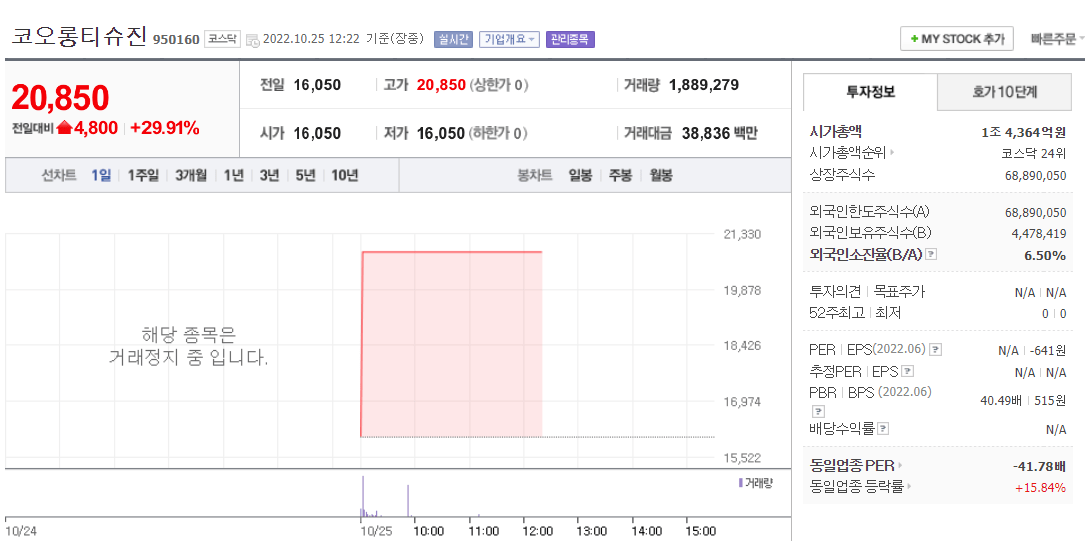Screen dimensions: 1086x541
Task: Click the stock code 950160
Action: [175, 39]
